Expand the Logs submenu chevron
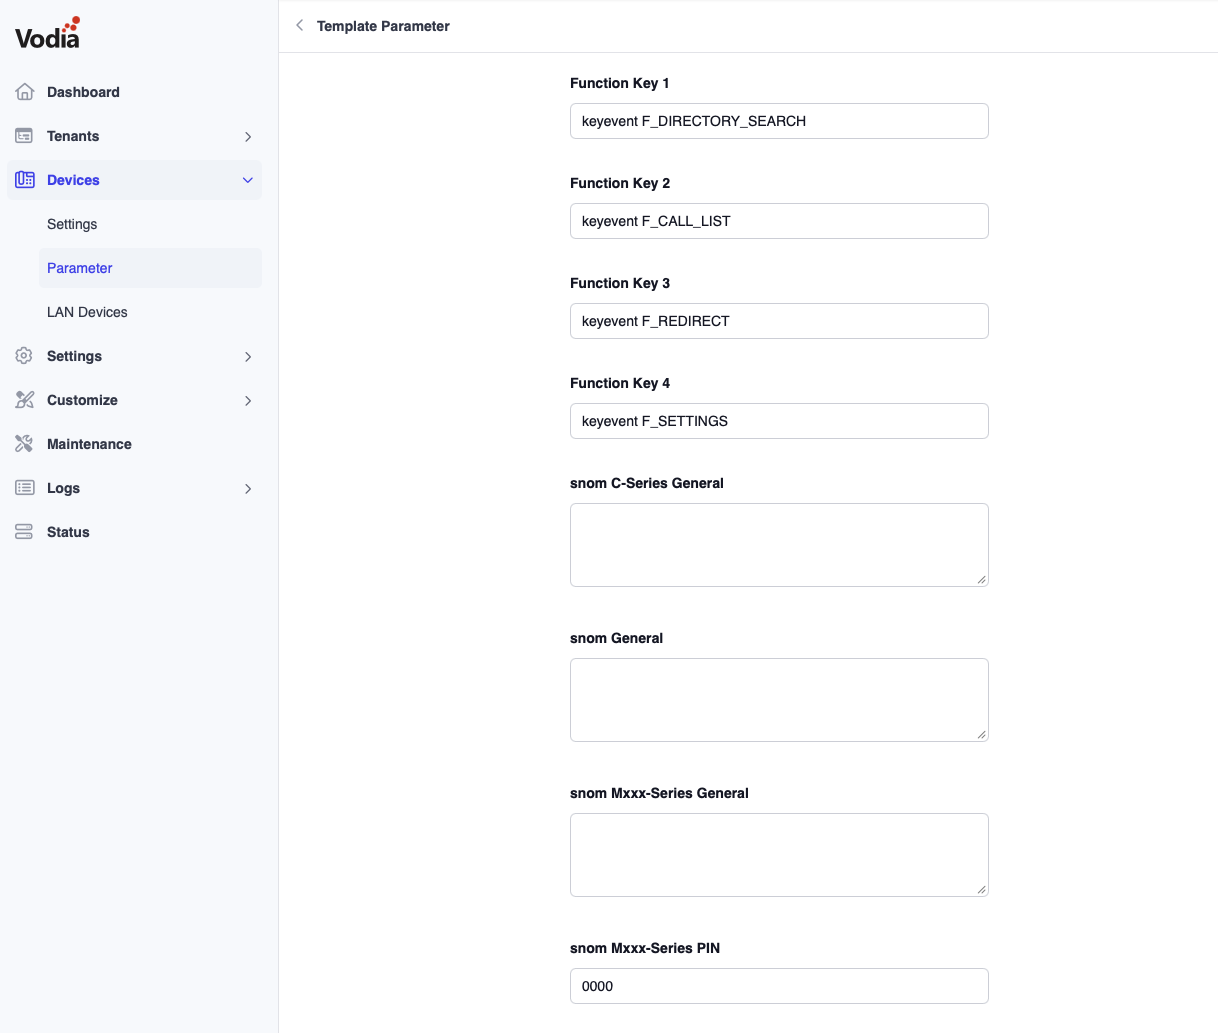Screen dimensions: 1218x1033 (248, 489)
